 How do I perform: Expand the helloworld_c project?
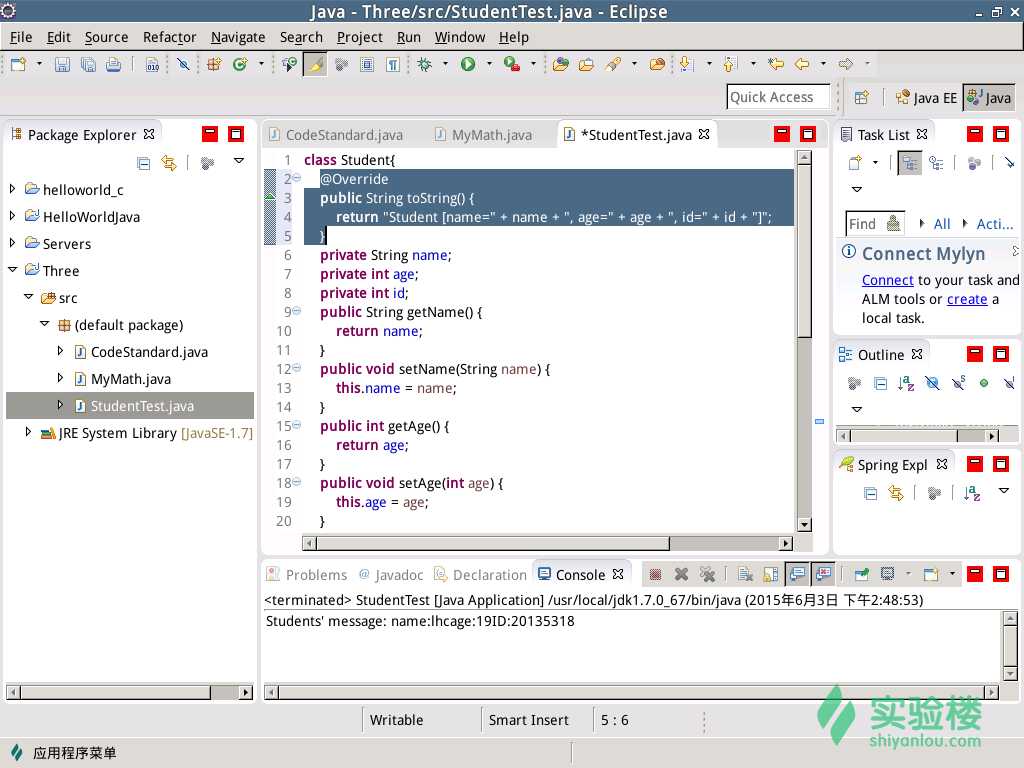(12, 189)
